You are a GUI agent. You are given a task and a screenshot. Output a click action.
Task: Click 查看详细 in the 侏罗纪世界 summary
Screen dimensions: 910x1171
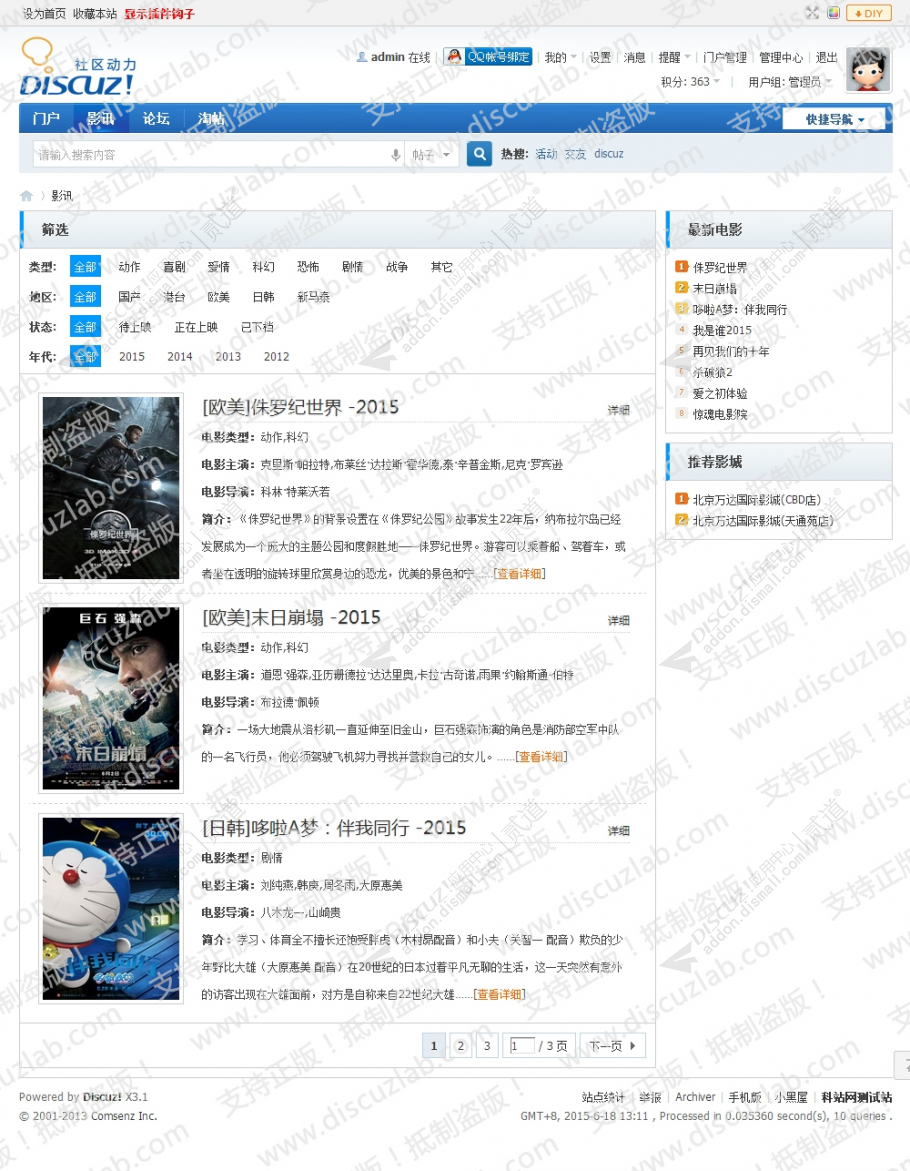pos(519,574)
